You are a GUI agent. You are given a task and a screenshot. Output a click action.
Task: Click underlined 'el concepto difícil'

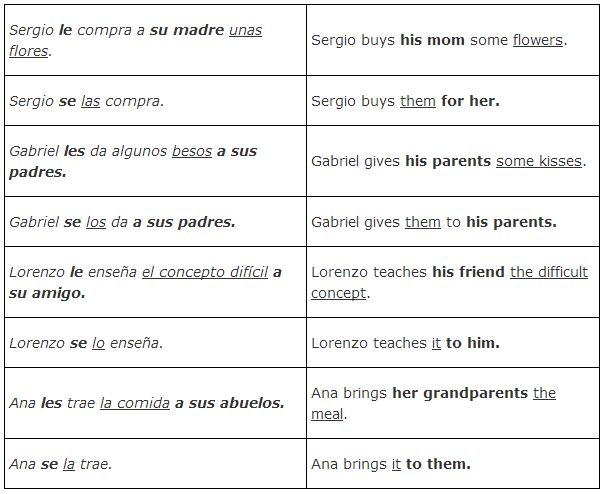(205, 272)
